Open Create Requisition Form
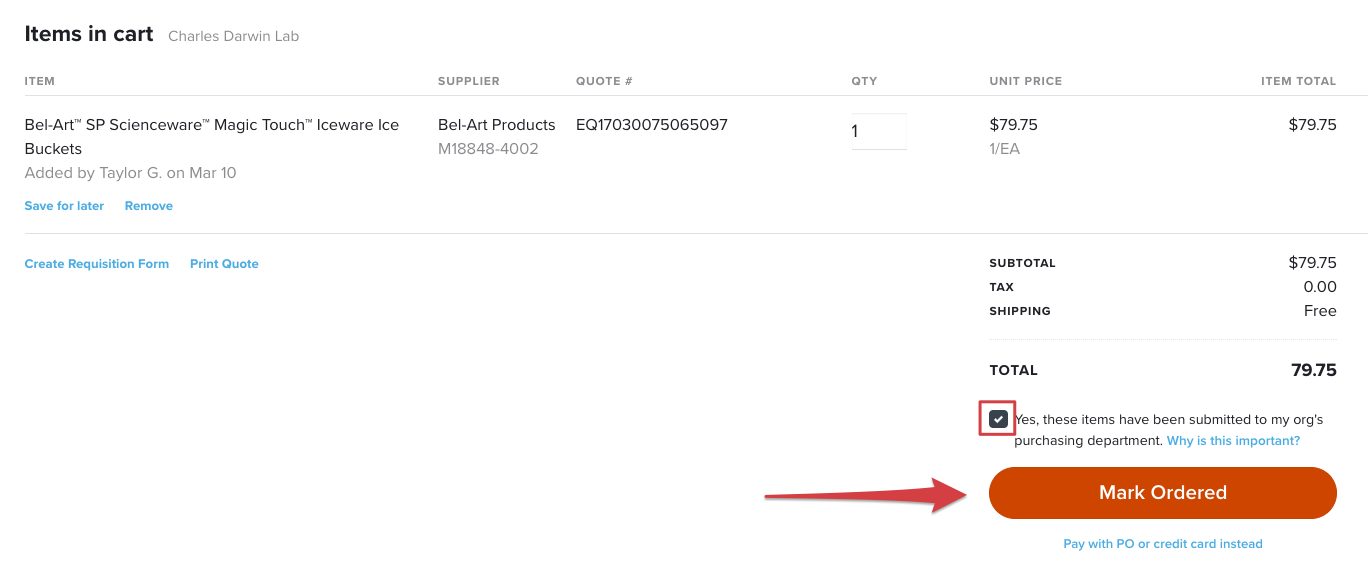 96,263
